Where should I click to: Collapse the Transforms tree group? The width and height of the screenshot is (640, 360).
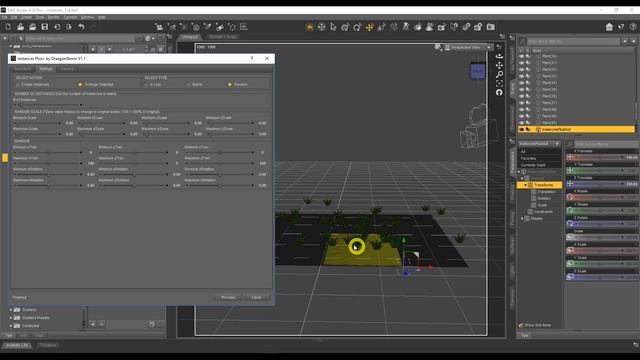click(525, 185)
